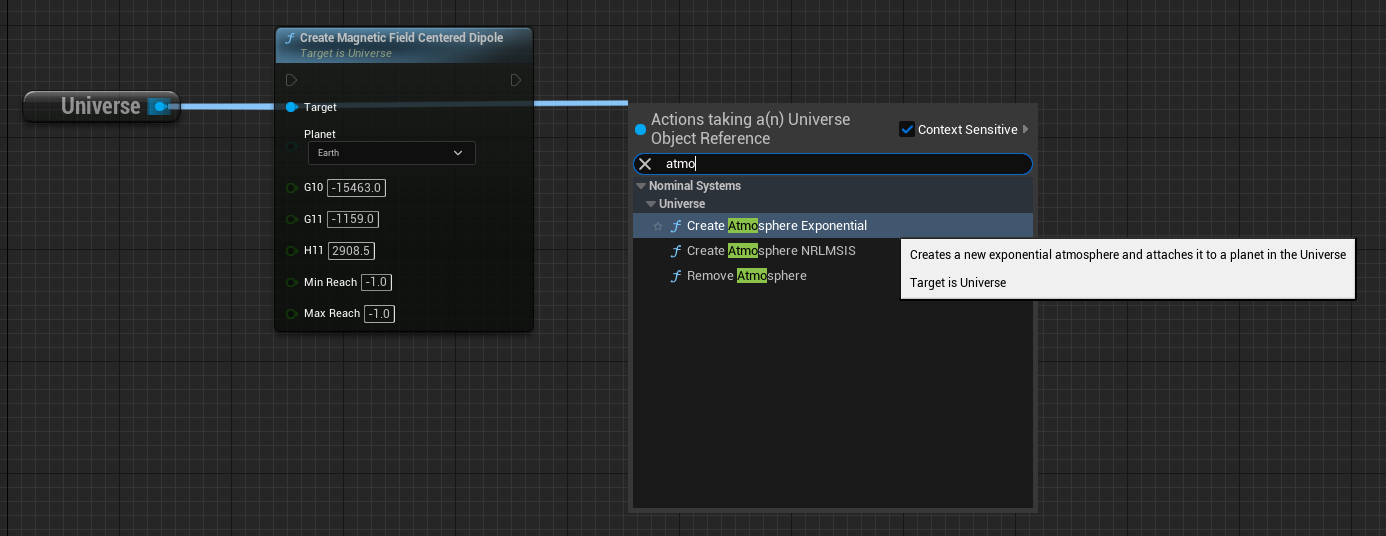Click the Target input pin
1386x536 pixels.
point(291,107)
